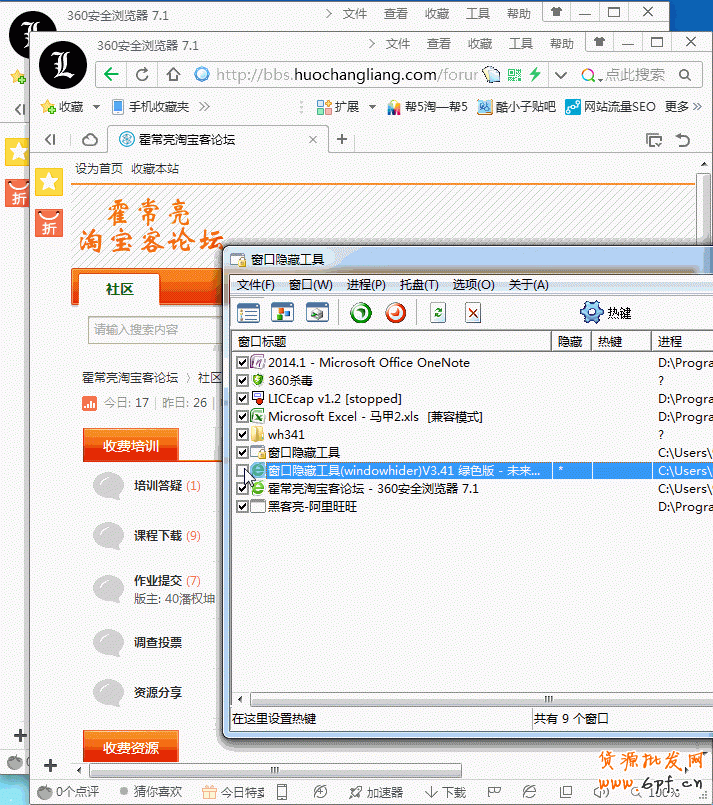Click the restore closed tab undo icon
713x805 pixels.
coord(683,140)
